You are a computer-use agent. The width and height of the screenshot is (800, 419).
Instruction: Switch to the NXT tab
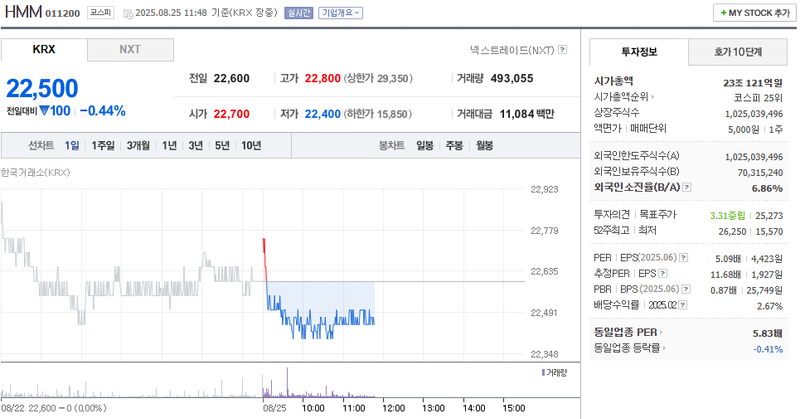coord(130,50)
